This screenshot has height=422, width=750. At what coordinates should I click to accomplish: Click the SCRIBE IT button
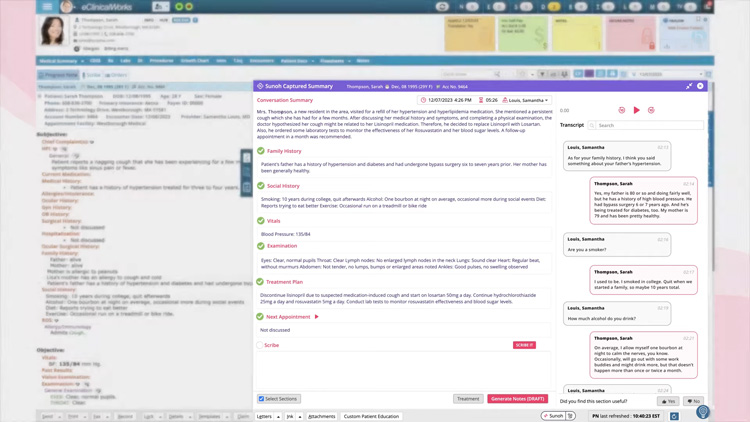pos(524,345)
